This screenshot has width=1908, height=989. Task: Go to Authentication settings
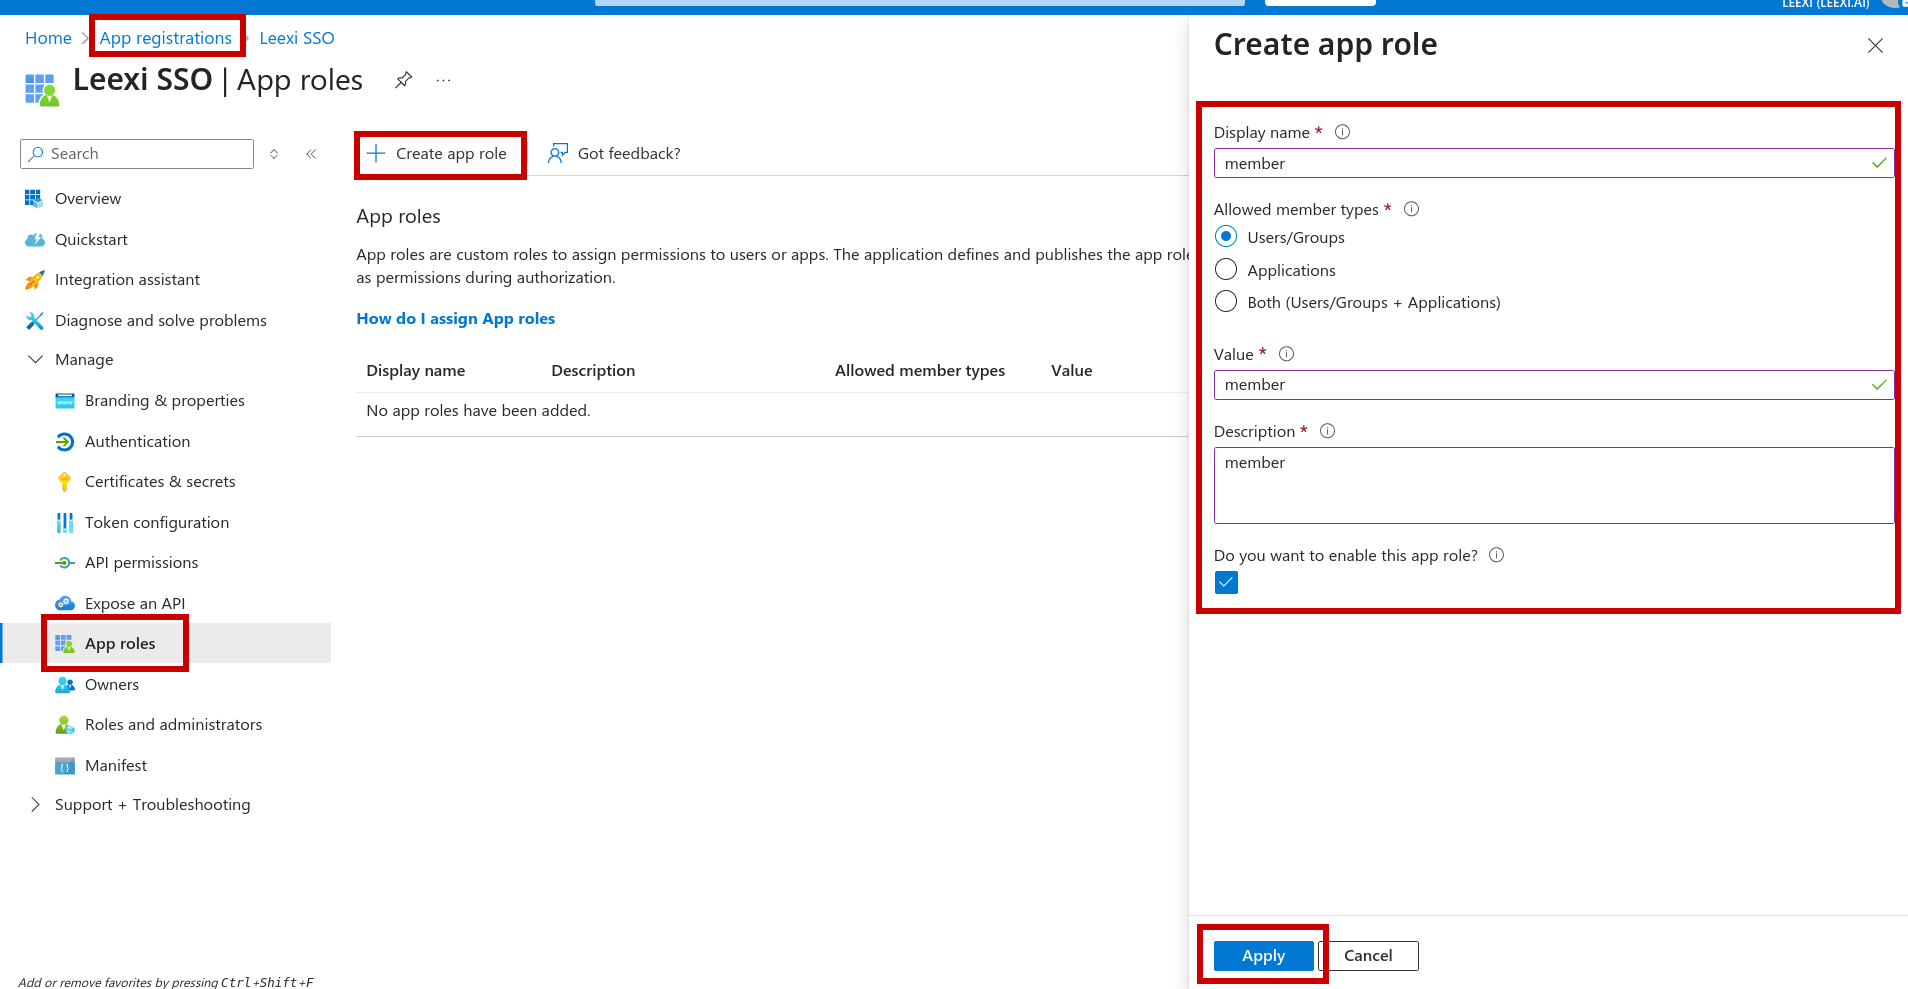pyautogui.click(x=137, y=442)
